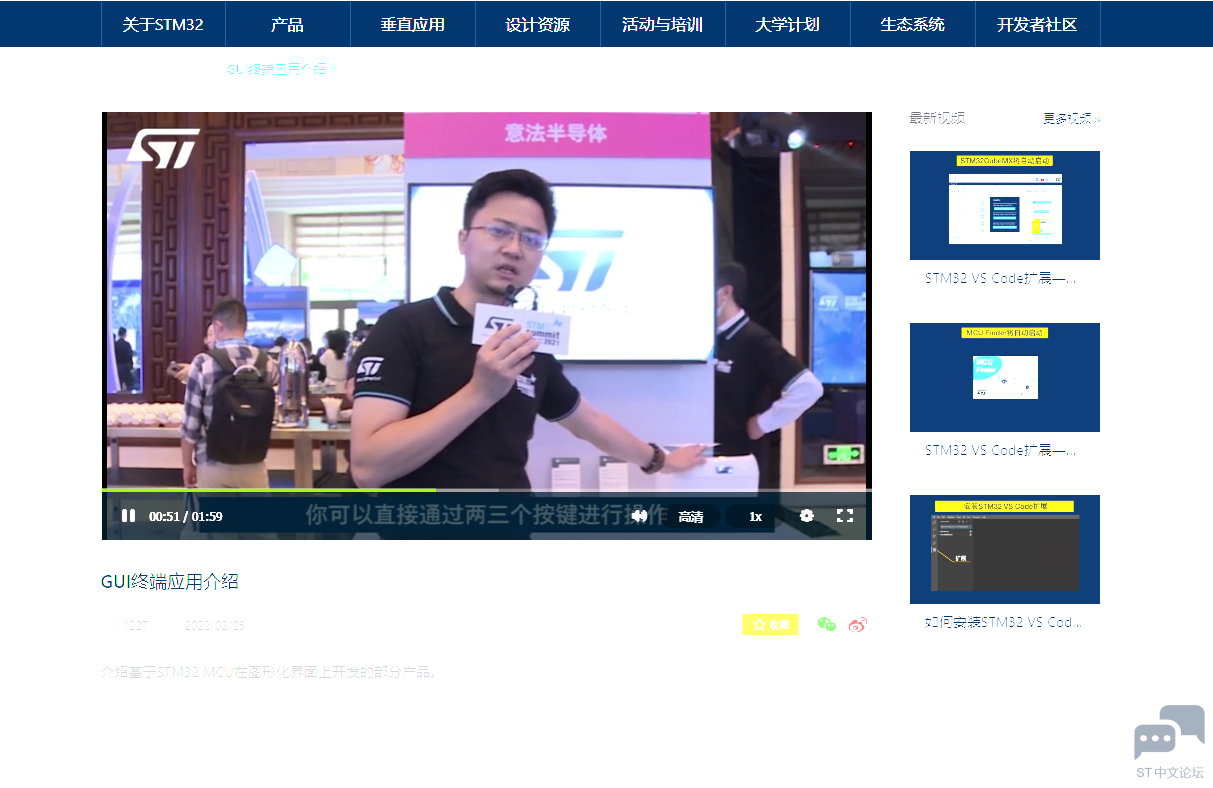
Task: Follow the 更多视频 link
Action: click(x=1071, y=118)
